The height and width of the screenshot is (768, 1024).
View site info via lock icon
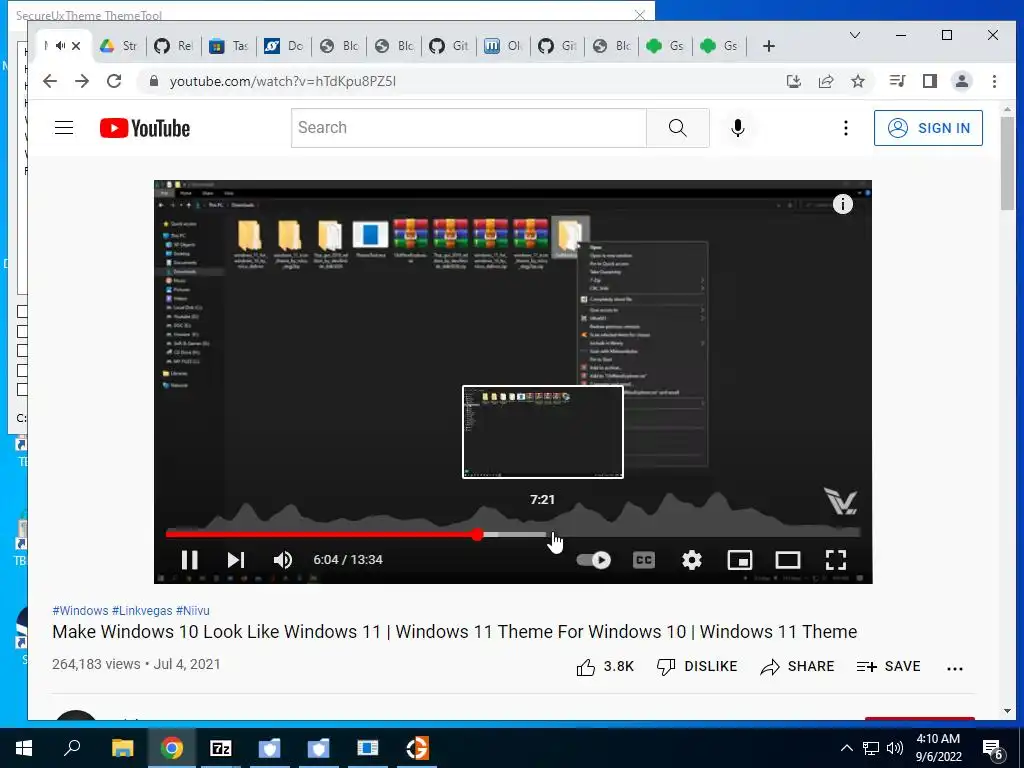point(153,81)
